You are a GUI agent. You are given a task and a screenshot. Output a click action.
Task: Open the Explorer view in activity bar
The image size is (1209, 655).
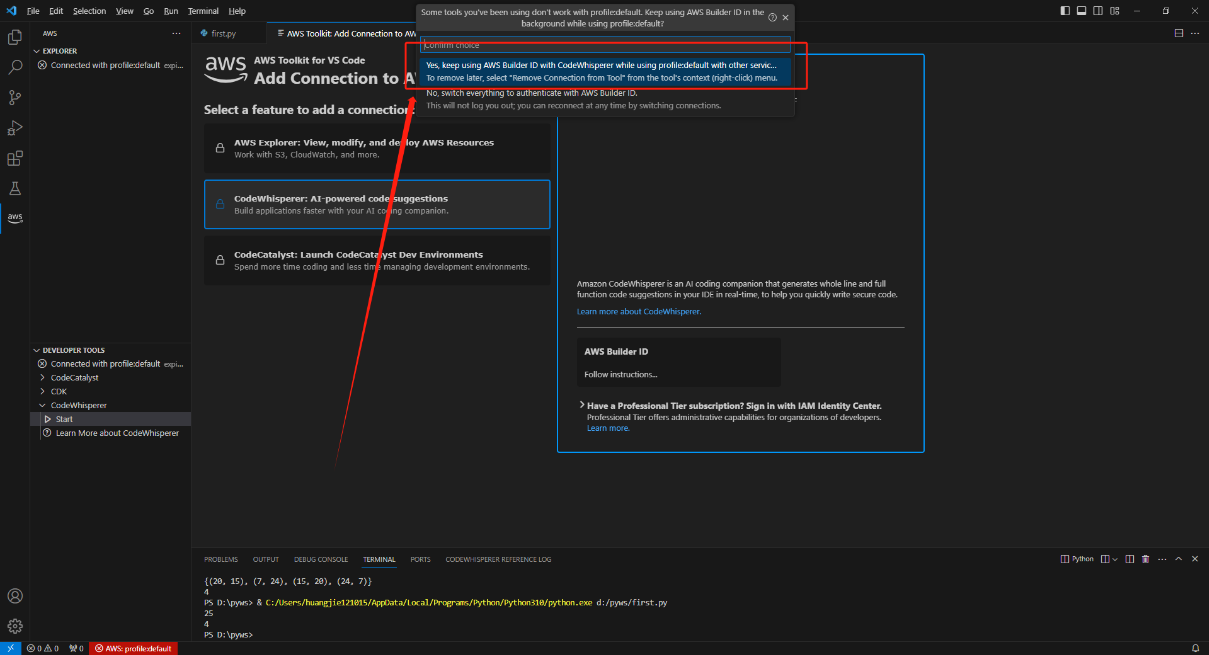pyautogui.click(x=15, y=37)
